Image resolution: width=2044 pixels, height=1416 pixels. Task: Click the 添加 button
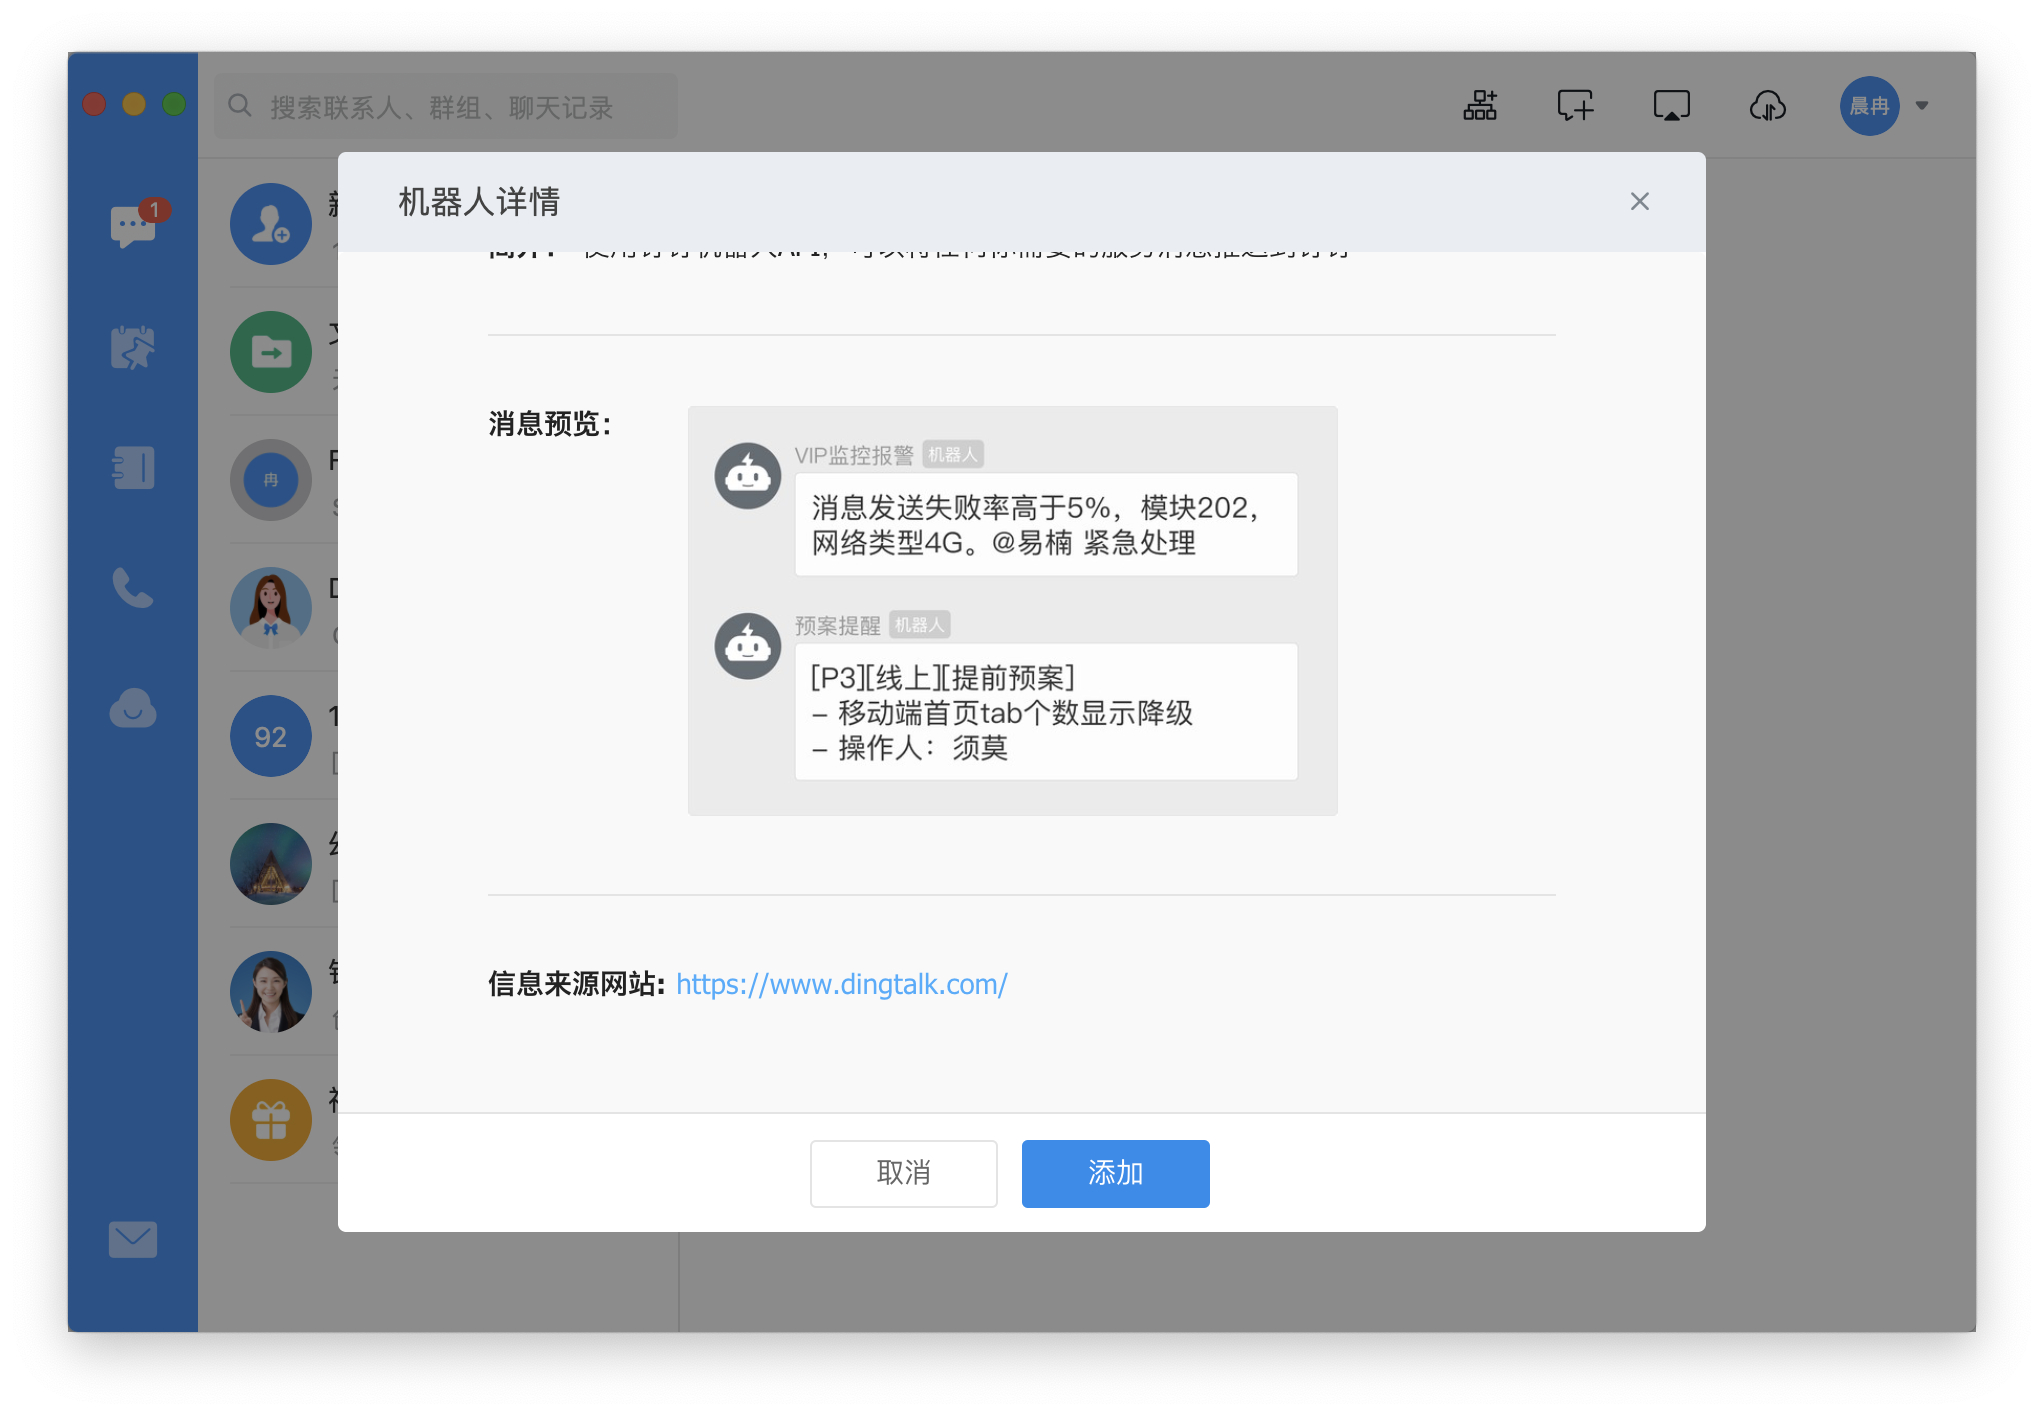1115,1173
